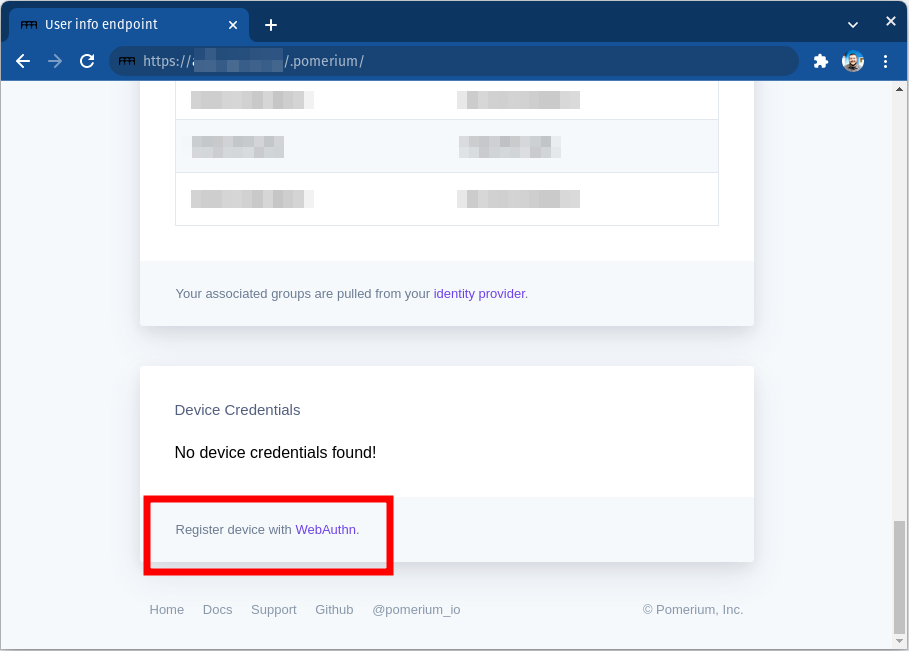Click the Home footer link
This screenshot has height=651, width=909.
[166, 609]
